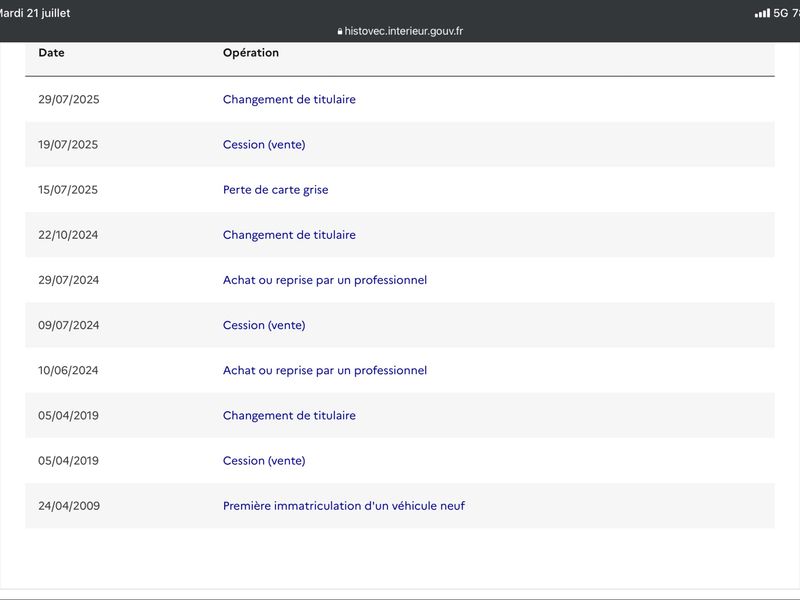800x600 pixels.
Task: Click the cellular signal strength icon
Action: tap(762, 13)
